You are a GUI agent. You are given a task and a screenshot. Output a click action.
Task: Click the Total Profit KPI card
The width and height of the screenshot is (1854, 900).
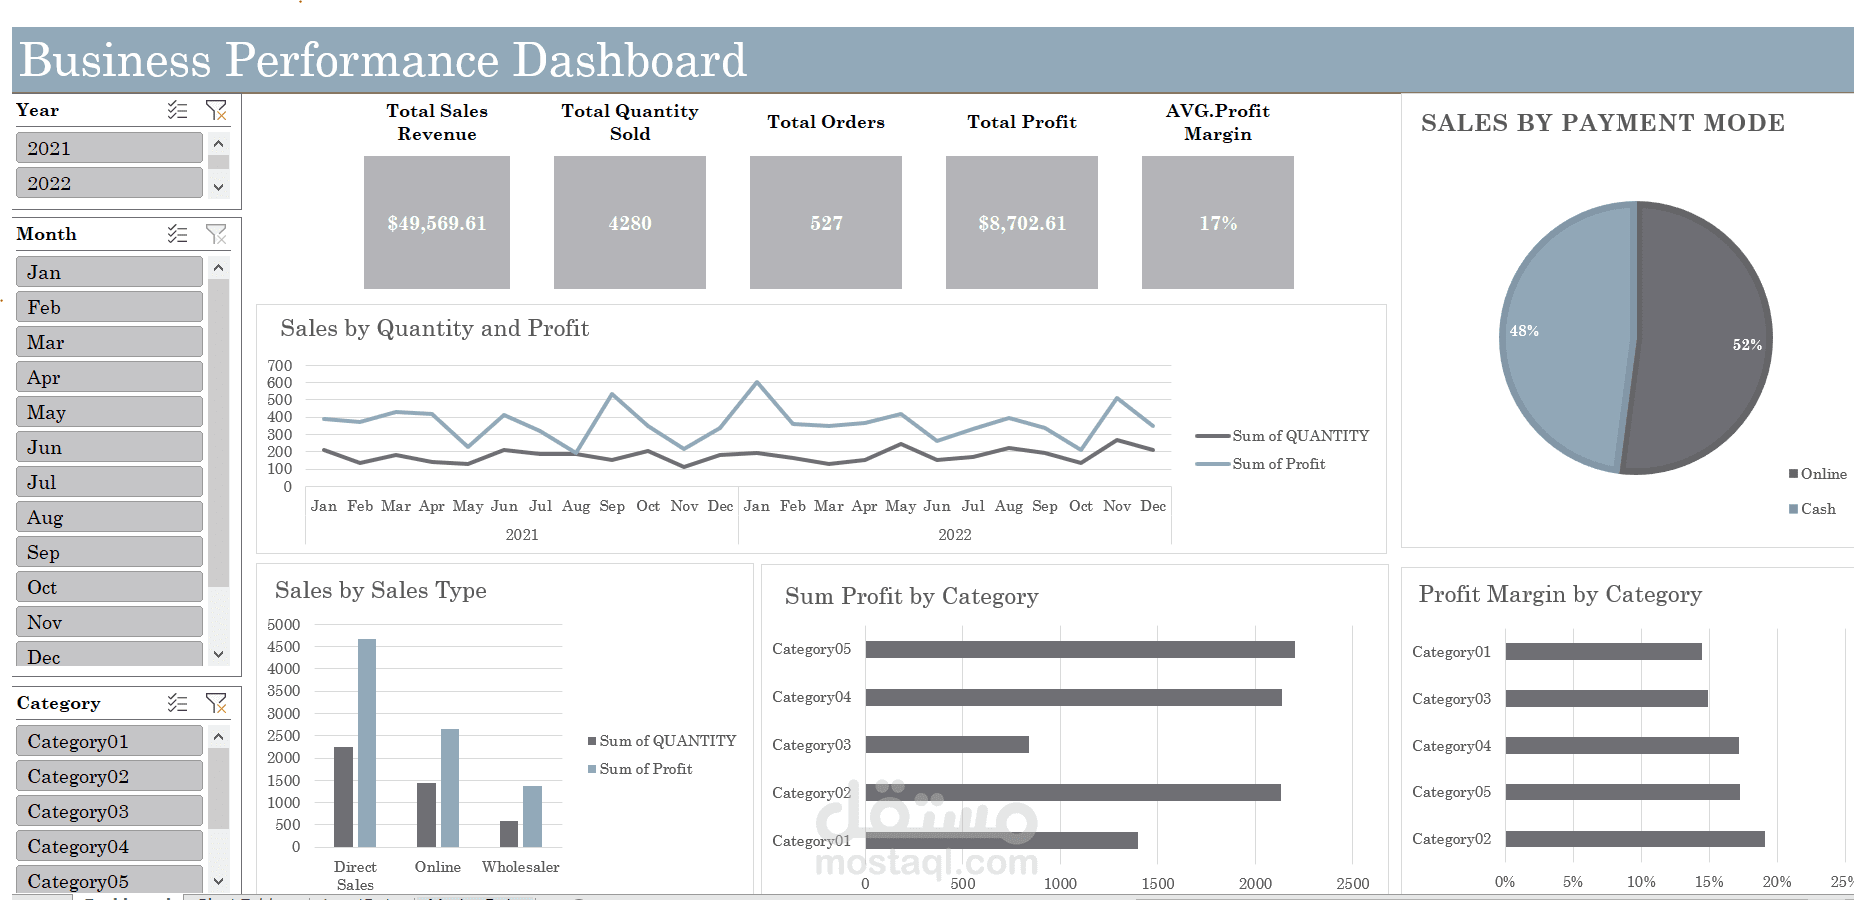(x=1021, y=222)
